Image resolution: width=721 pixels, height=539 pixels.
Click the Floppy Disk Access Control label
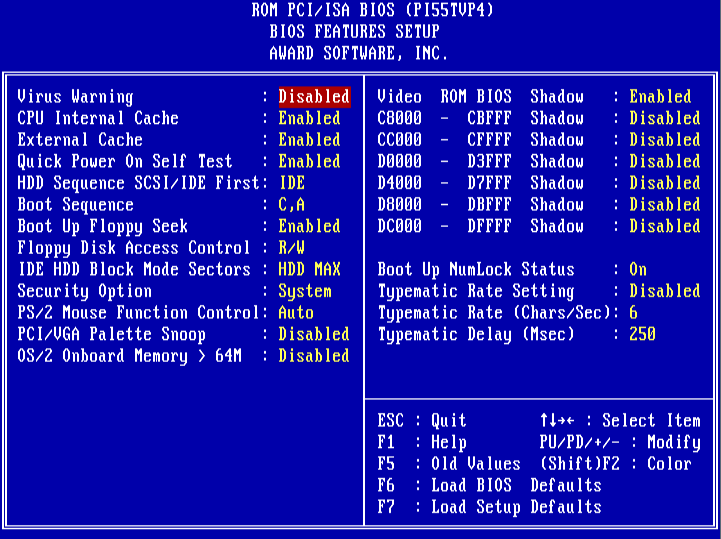coord(134,248)
